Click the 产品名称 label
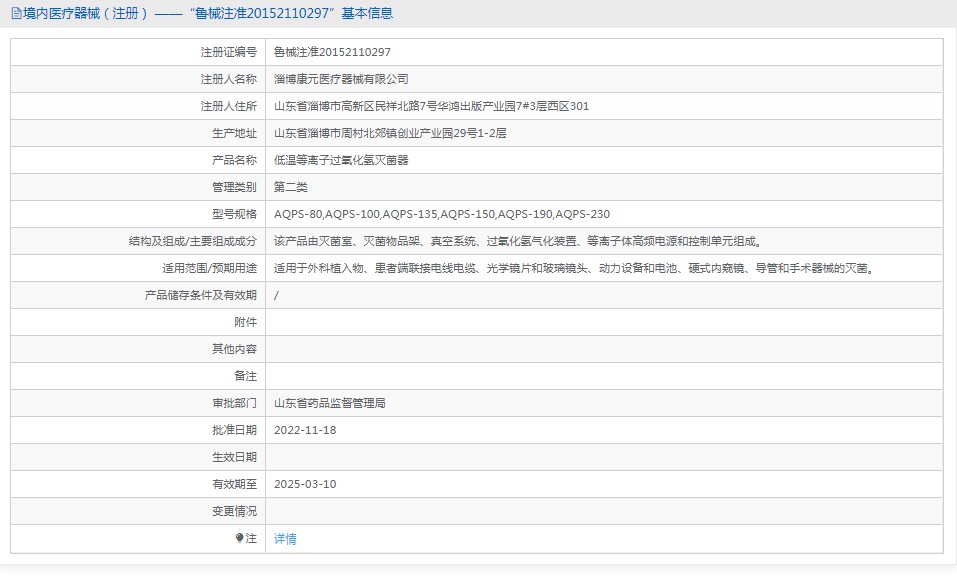The width and height of the screenshot is (957, 576). [x=234, y=160]
